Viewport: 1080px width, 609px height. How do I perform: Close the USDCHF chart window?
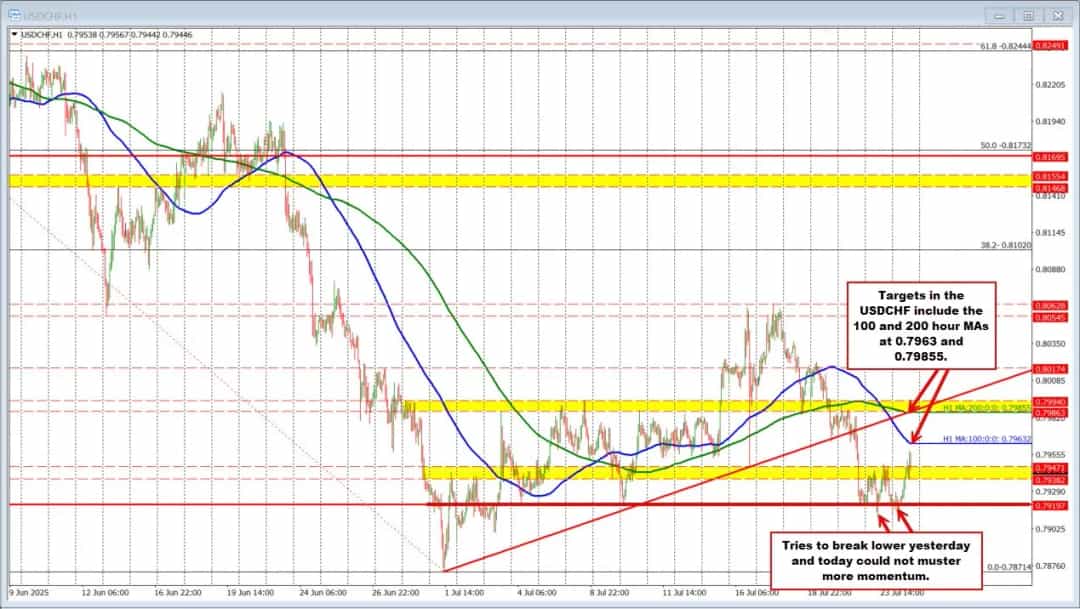[x=1057, y=15]
